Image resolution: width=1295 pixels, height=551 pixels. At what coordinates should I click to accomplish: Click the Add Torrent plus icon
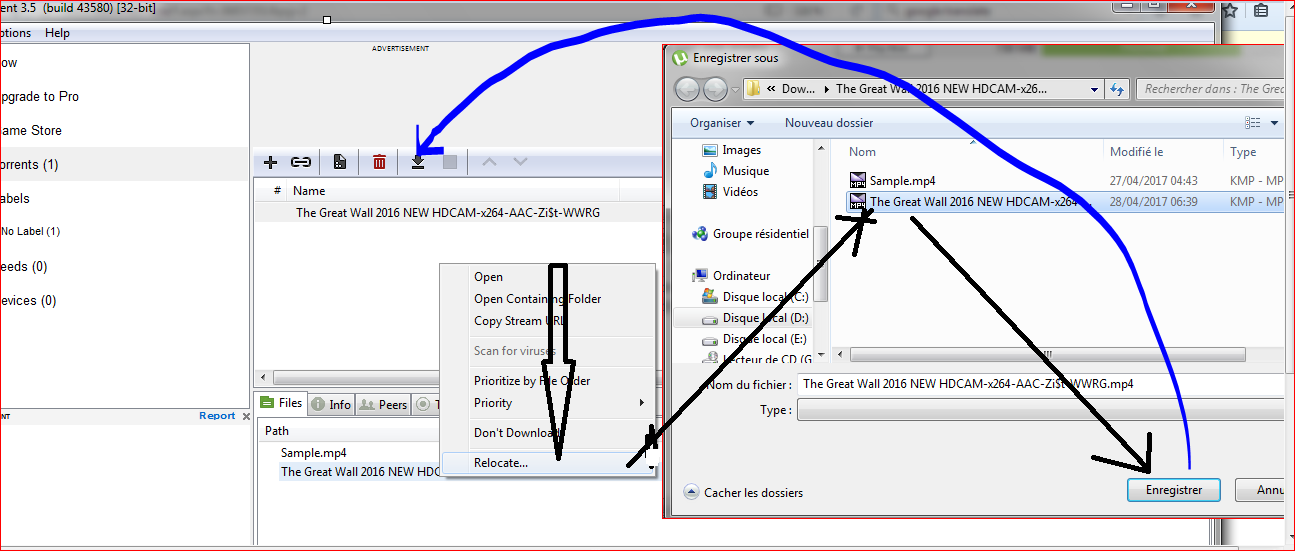click(270, 162)
